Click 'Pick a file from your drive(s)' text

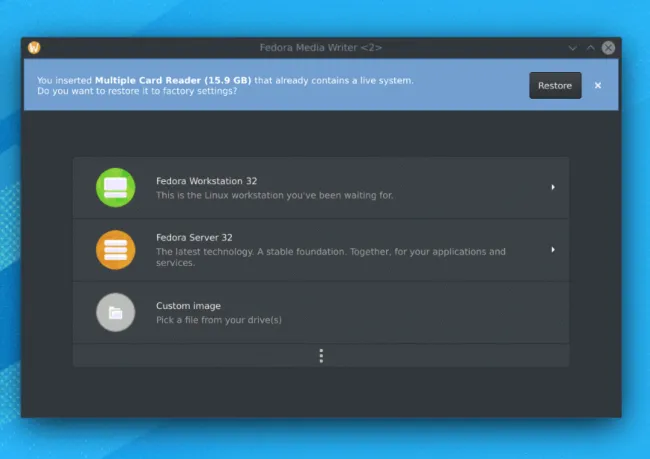coord(219,320)
